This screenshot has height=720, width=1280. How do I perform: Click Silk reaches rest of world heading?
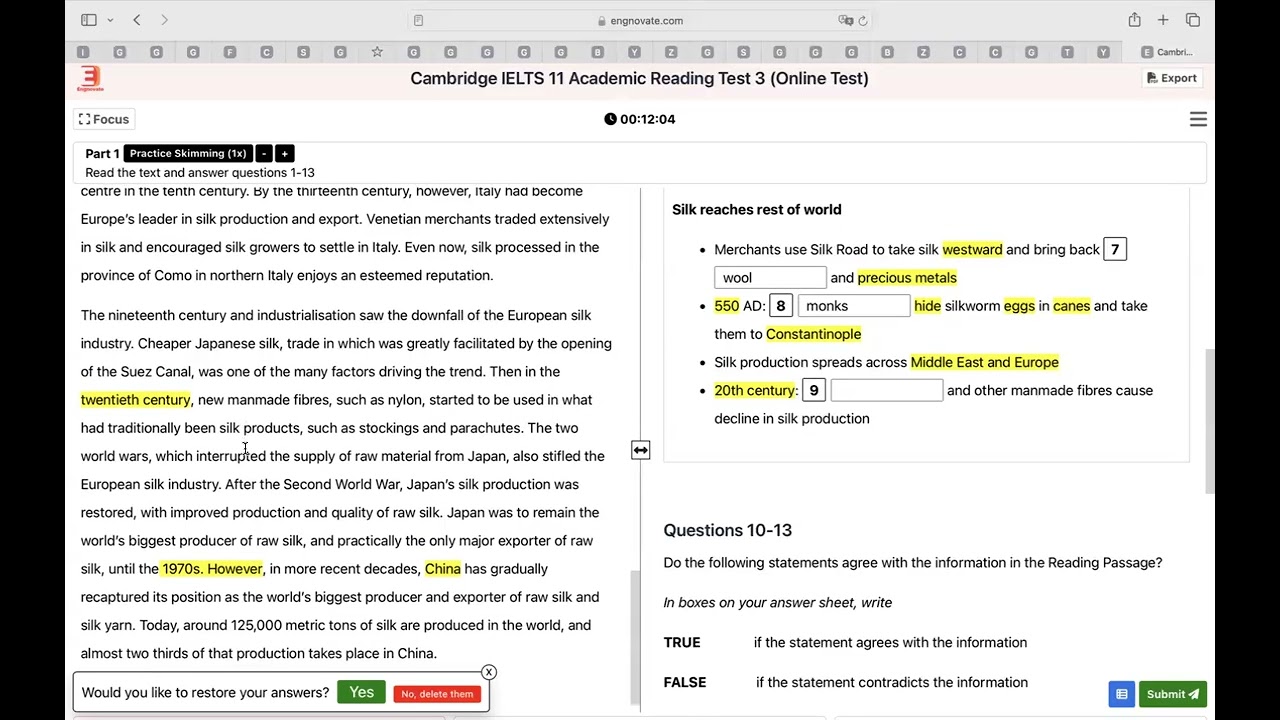(x=757, y=209)
